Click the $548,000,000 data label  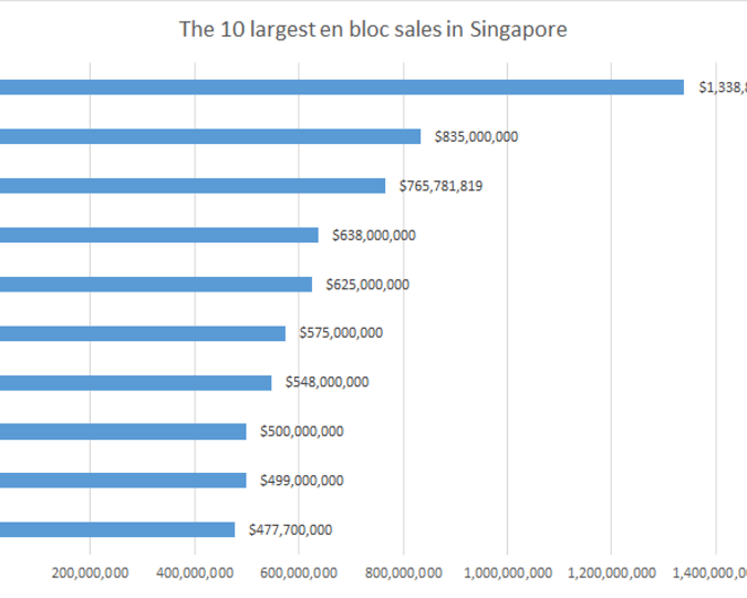[327, 382]
